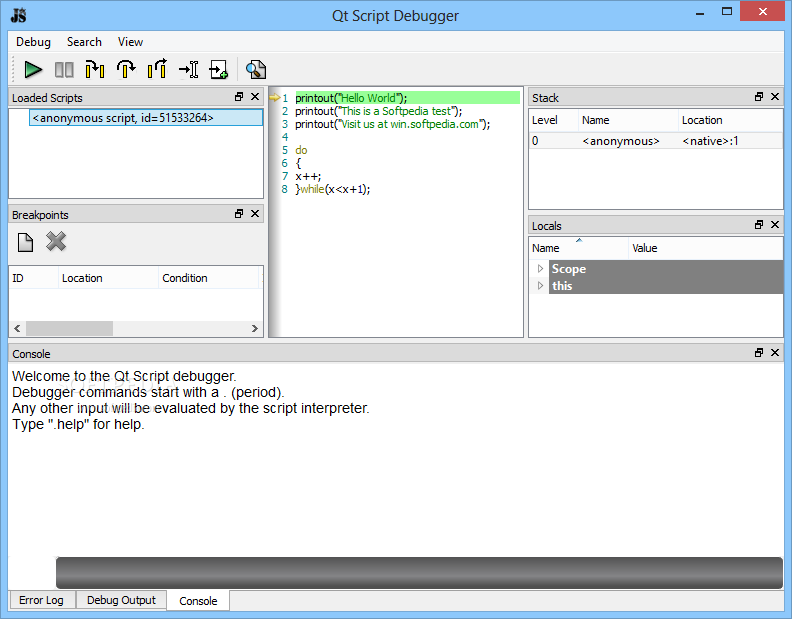Click the New Breakpoint page icon
792x619 pixels.
(25, 242)
